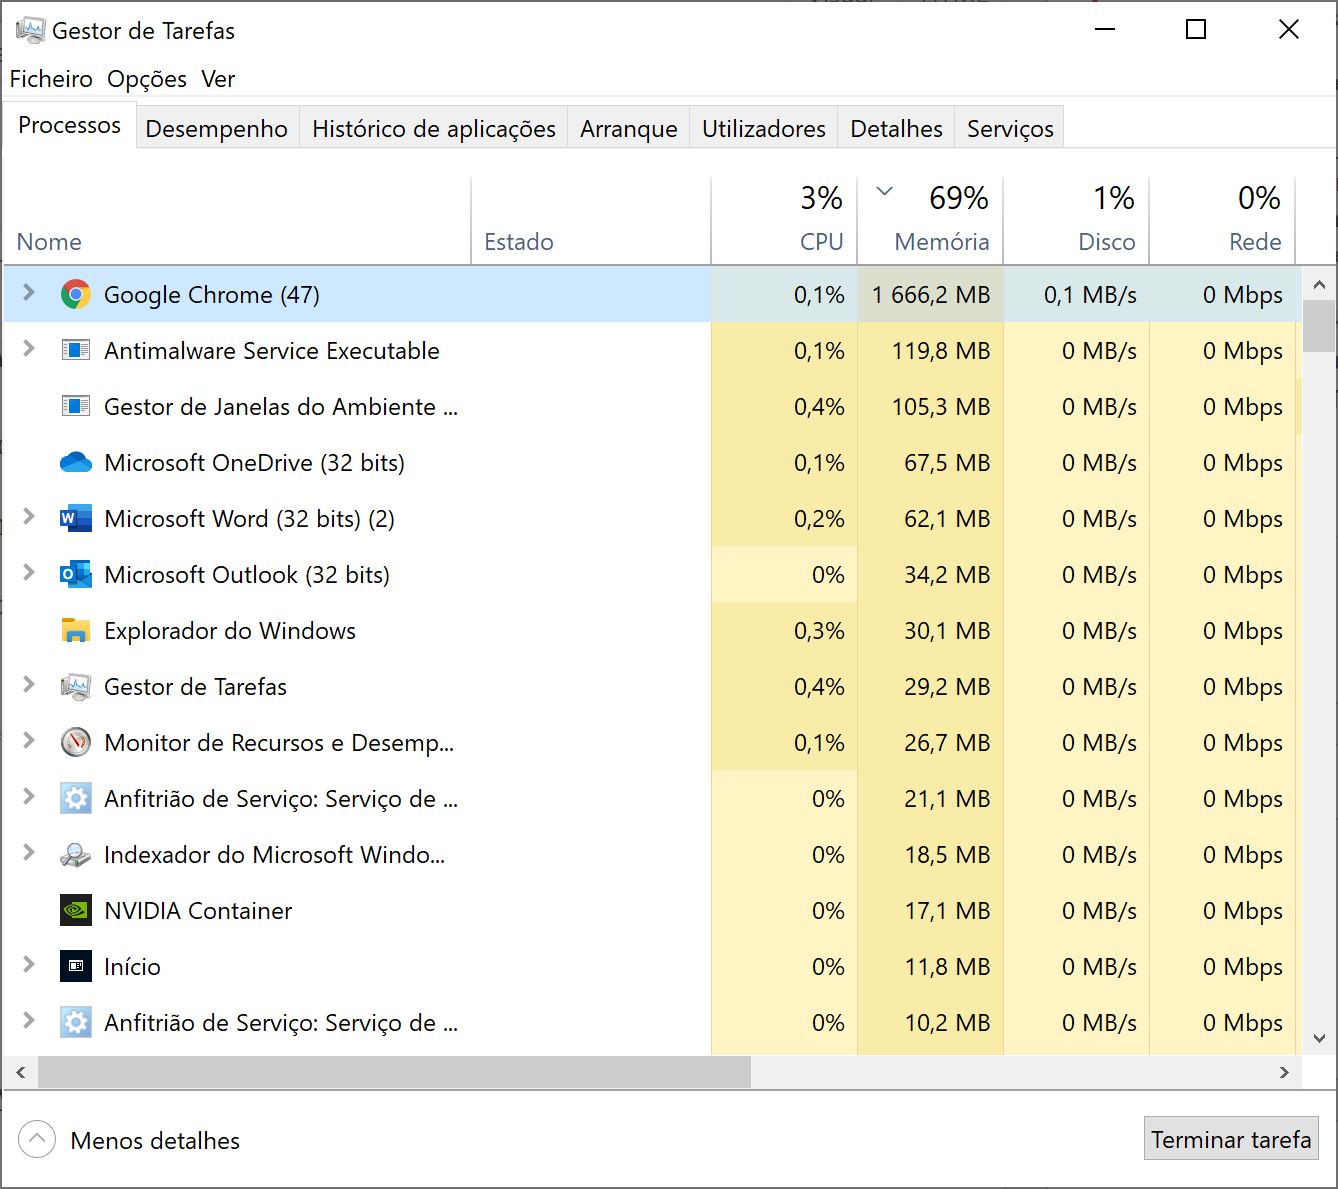Expand the Microsoft Outlook (32 bits) row
1338x1189 pixels.
pos(29,573)
